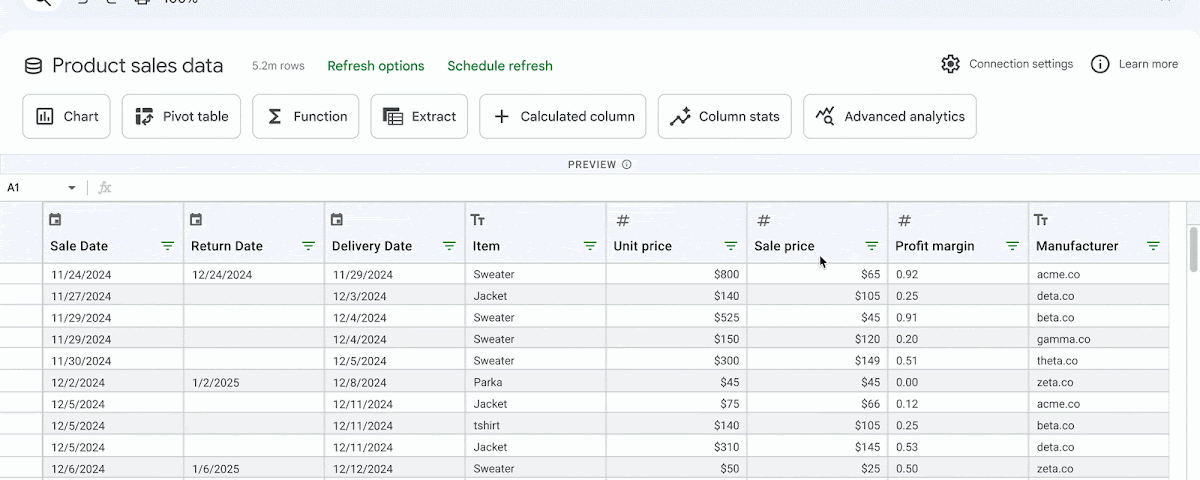
Task: Click the Learn more info icon
Action: coord(1100,64)
